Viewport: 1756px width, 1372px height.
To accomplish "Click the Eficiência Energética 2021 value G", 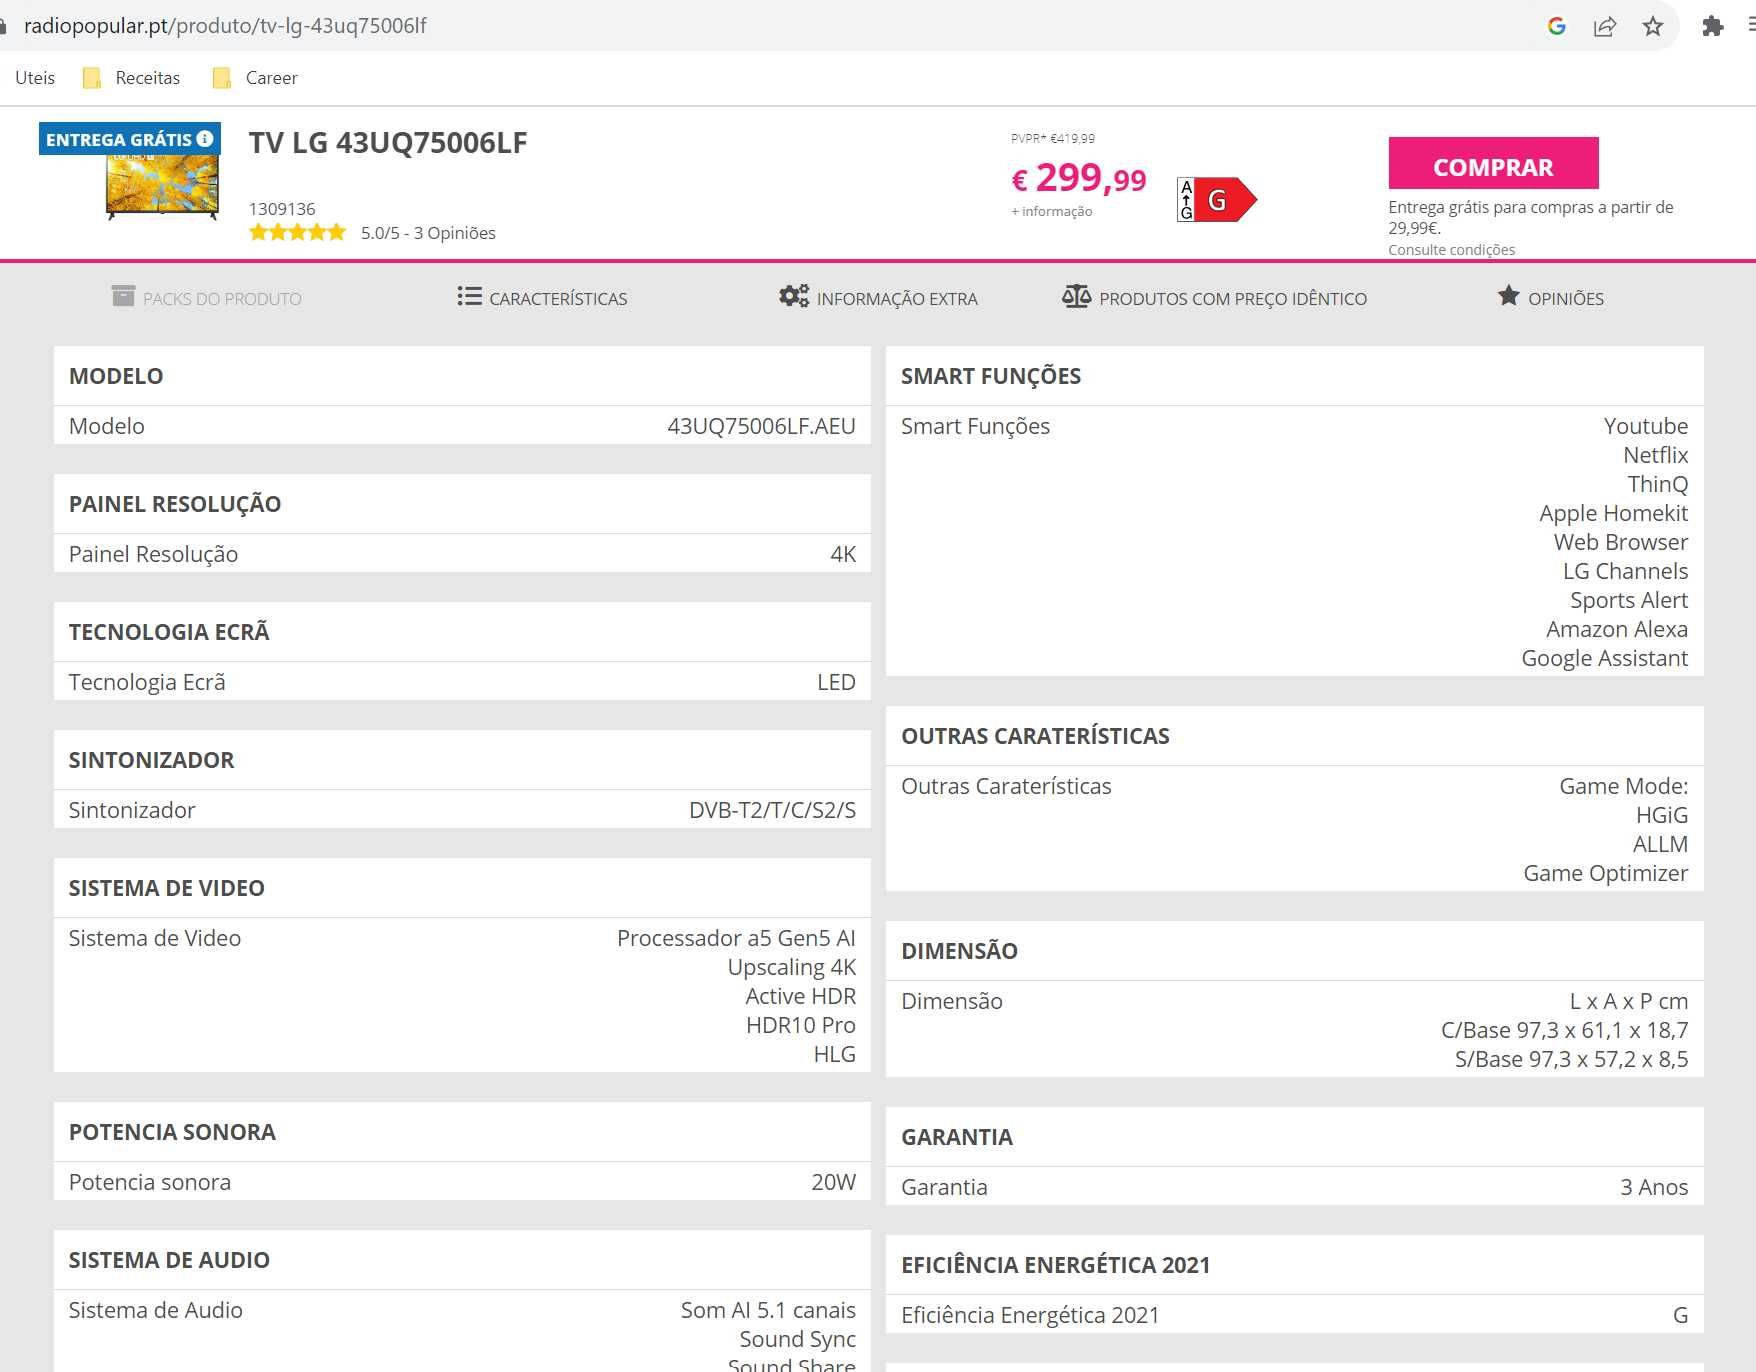I will (1680, 1315).
